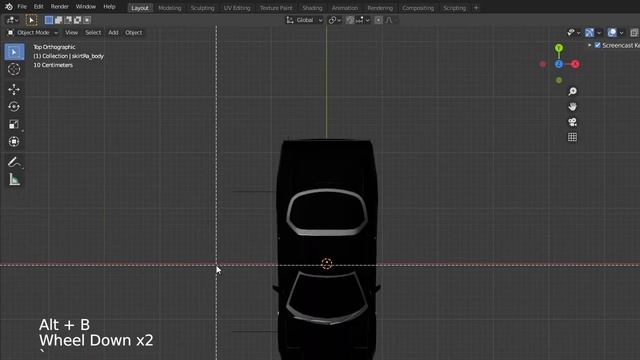This screenshot has width=640, height=360.
Task: Select the Transform tool
Action: [14, 142]
